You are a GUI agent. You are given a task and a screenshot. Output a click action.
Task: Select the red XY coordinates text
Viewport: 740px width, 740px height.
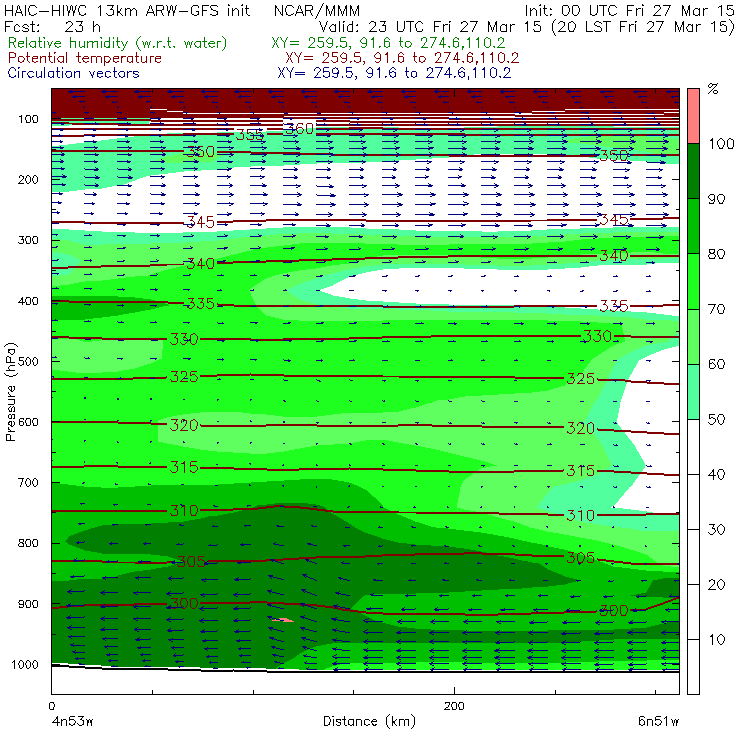[x=402, y=58]
